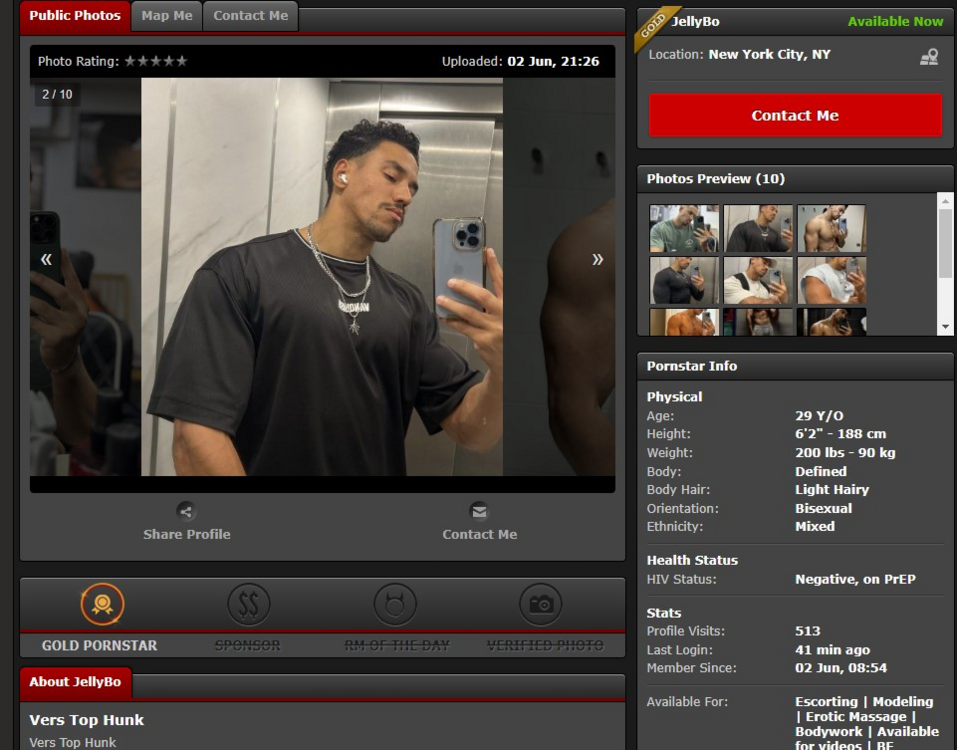Open the Map Me tab

167,16
